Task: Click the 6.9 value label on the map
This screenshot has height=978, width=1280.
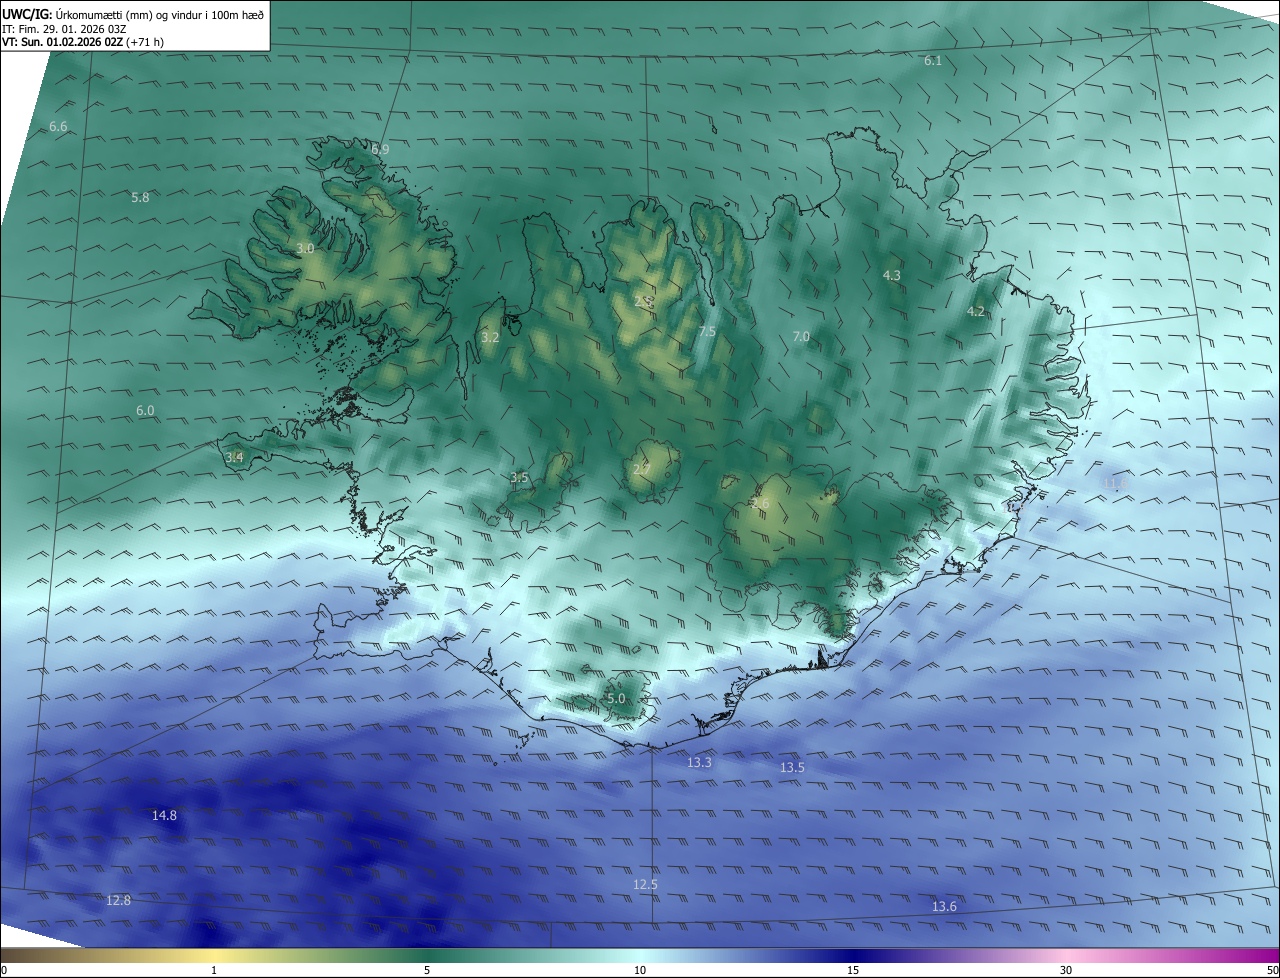Action: [380, 150]
